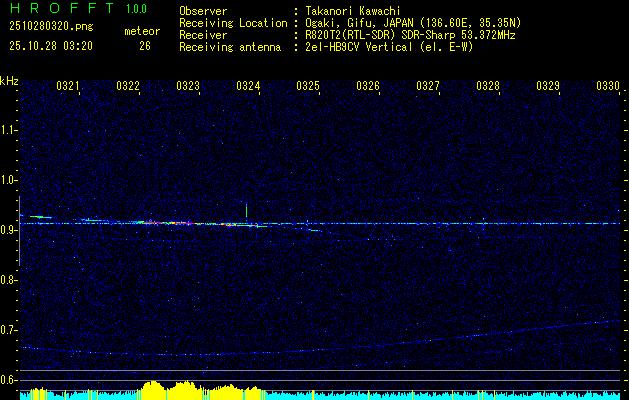Screen dimensions: 629x400
Task: Click the 0322 time marker
Action: pyautogui.click(x=128, y=86)
